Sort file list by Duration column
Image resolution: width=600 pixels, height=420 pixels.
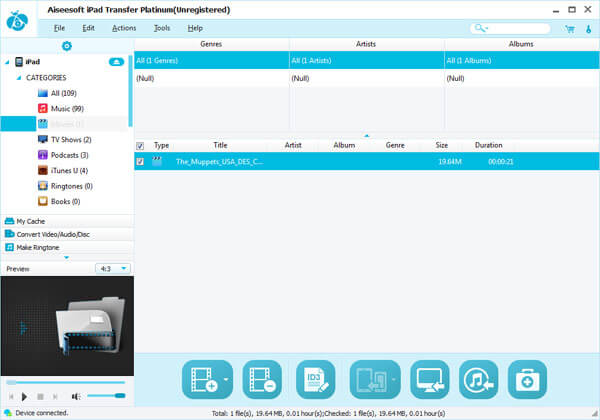click(489, 145)
